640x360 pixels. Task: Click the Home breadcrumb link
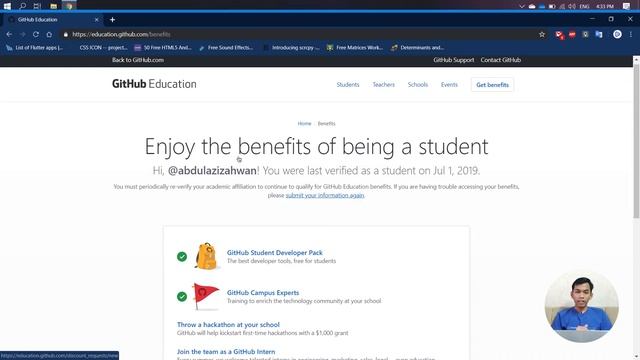[304, 123]
